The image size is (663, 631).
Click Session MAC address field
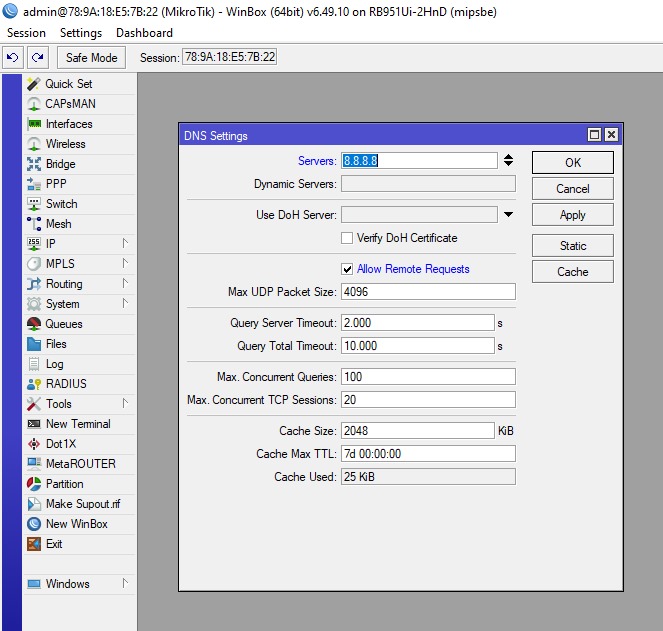tap(230, 57)
